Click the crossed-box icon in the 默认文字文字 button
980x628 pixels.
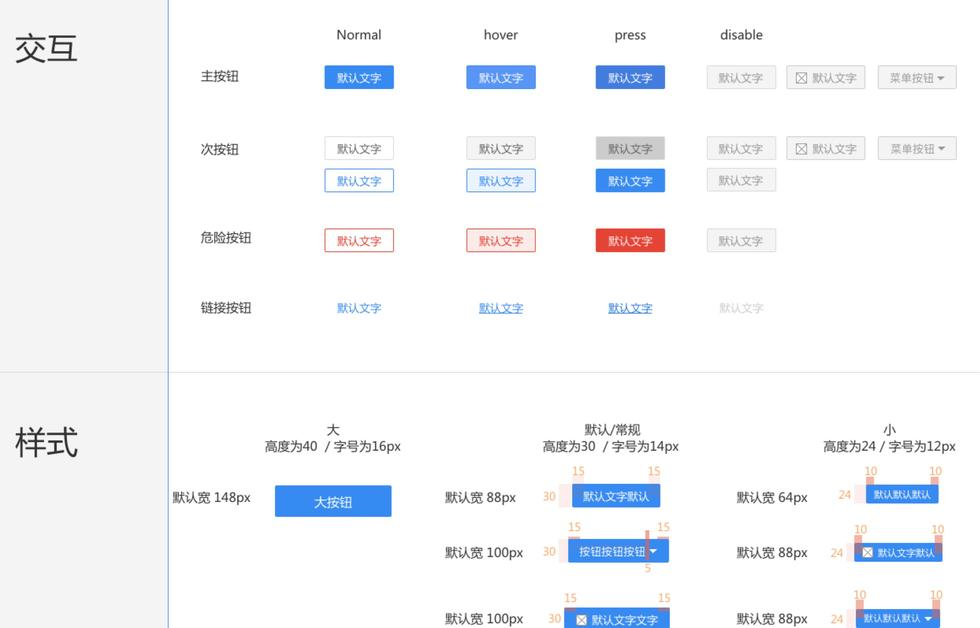point(581,620)
